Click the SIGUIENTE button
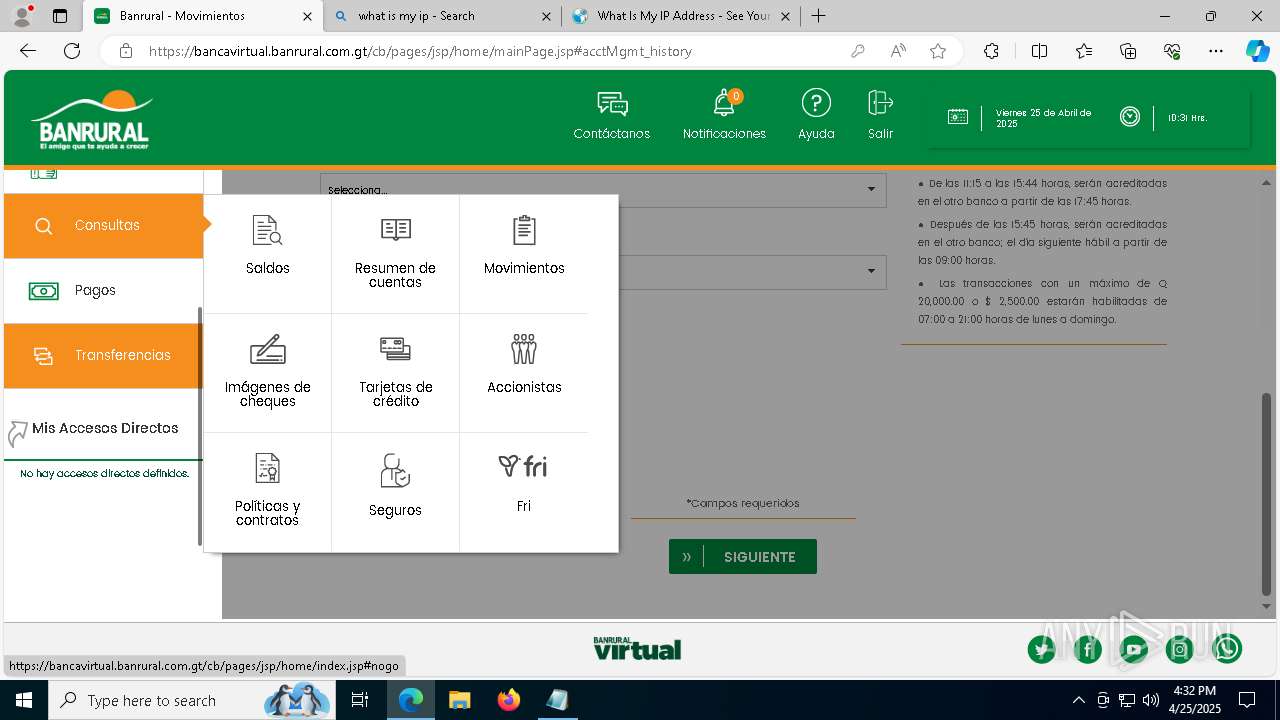 click(x=743, y=557)
